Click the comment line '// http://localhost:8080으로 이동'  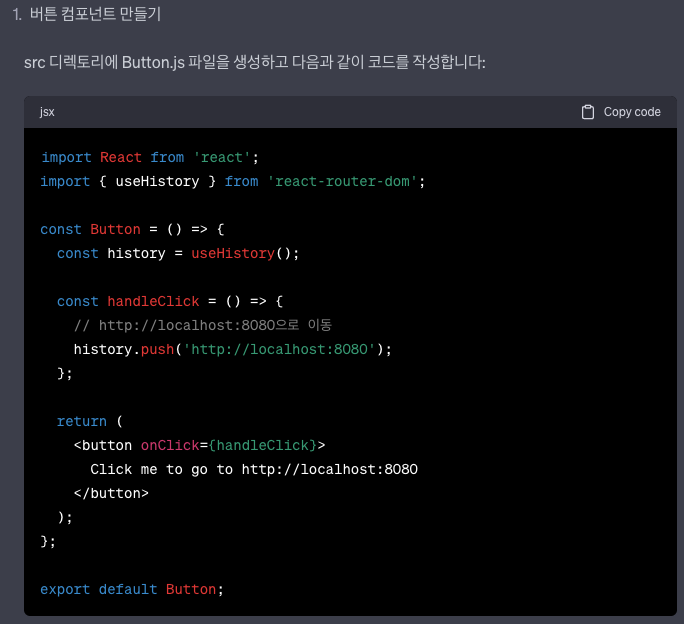pos(203,325)
